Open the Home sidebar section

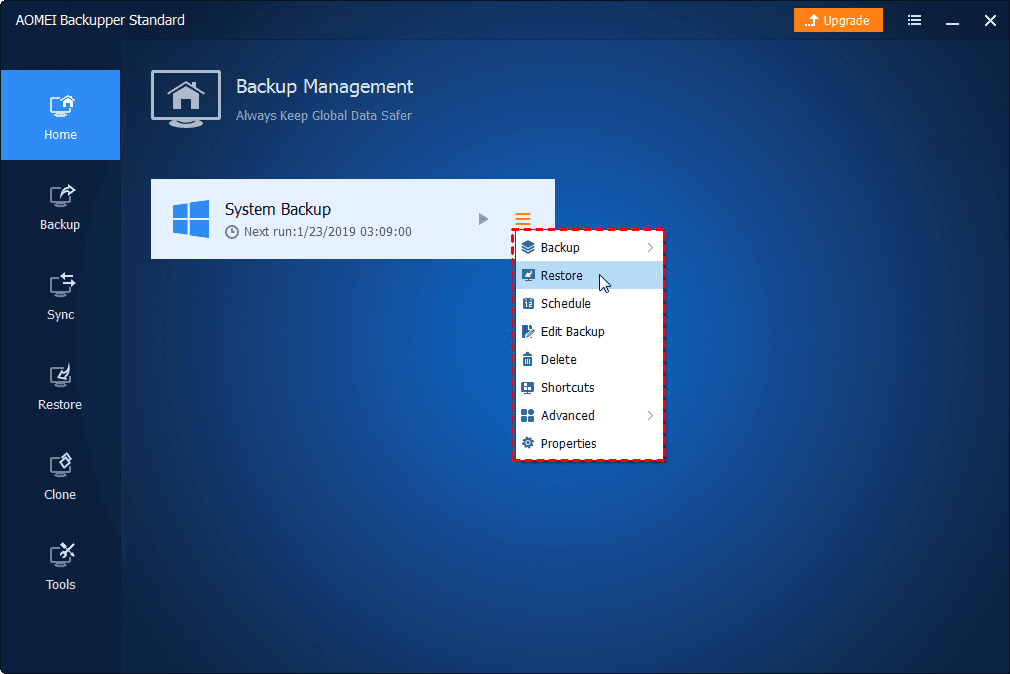[x=60, y=116]
